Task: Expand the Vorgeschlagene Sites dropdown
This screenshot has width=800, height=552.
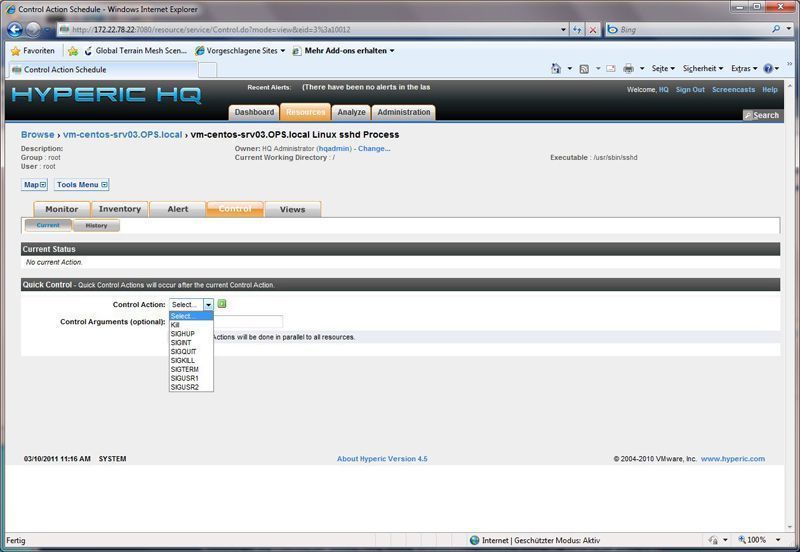Action: (x=283, y=51)
